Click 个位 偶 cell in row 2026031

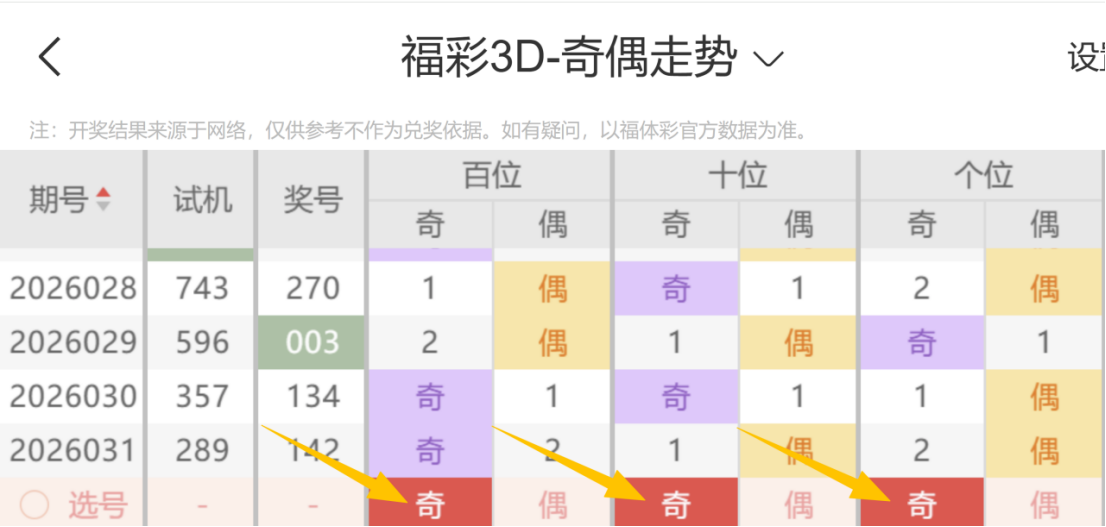coord(1045,450)
